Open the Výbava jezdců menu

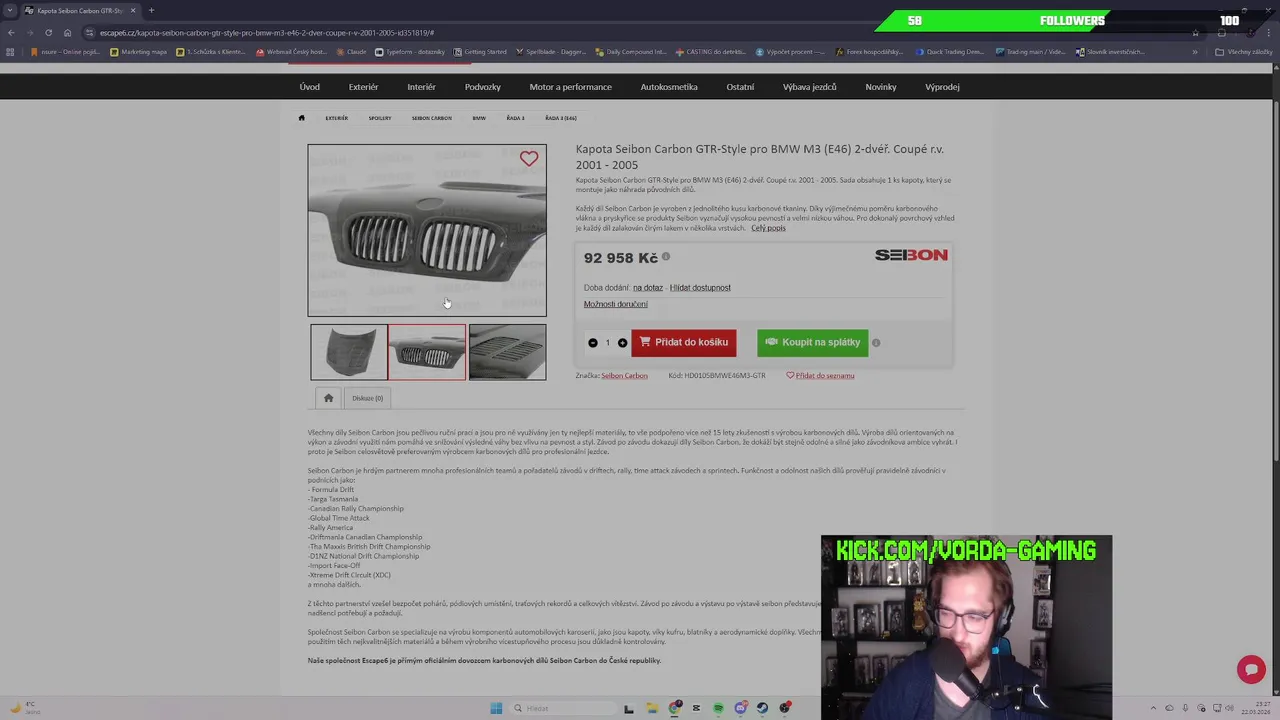(809, 87)
